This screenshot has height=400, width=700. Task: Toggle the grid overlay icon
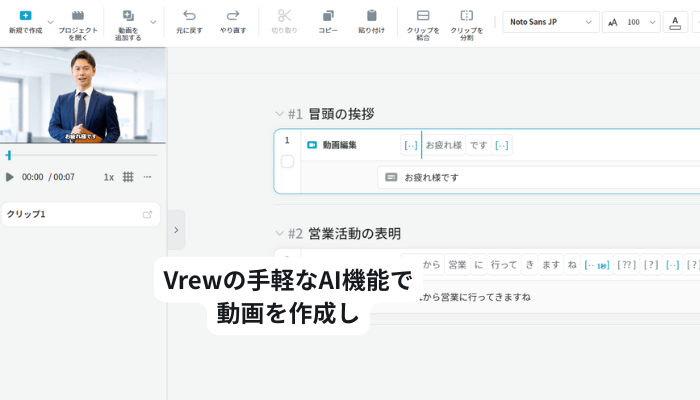pos(128,177)
